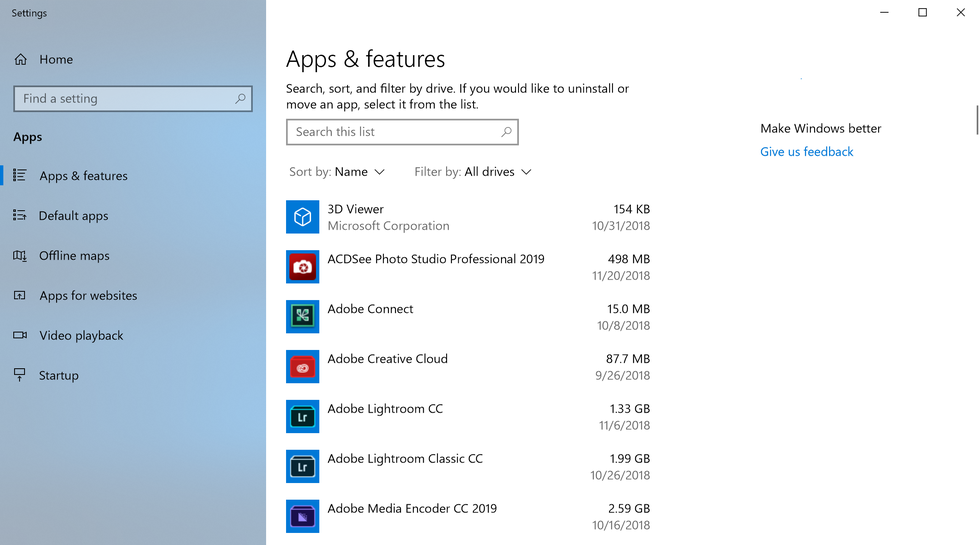Click the Video playback camera icon
This screenshot has width=980, height=545.
click(20, 336)
